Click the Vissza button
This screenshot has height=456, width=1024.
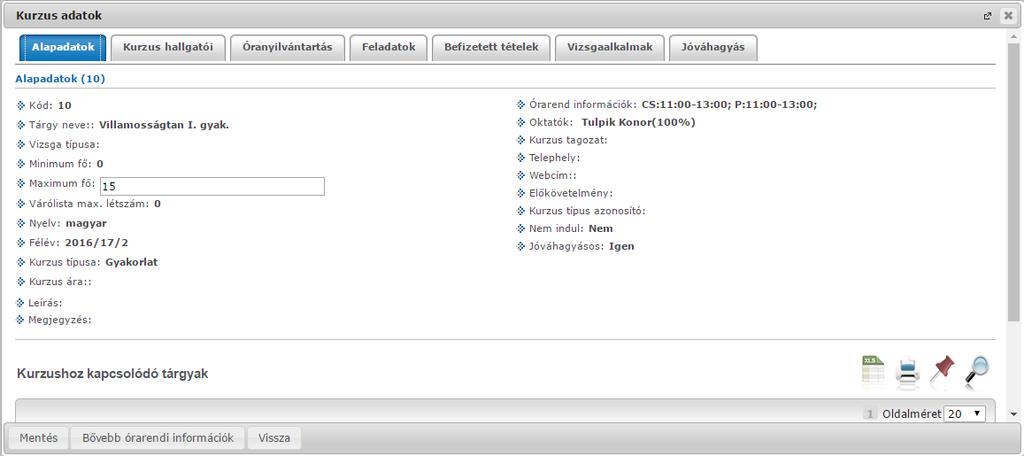(274, 438)
